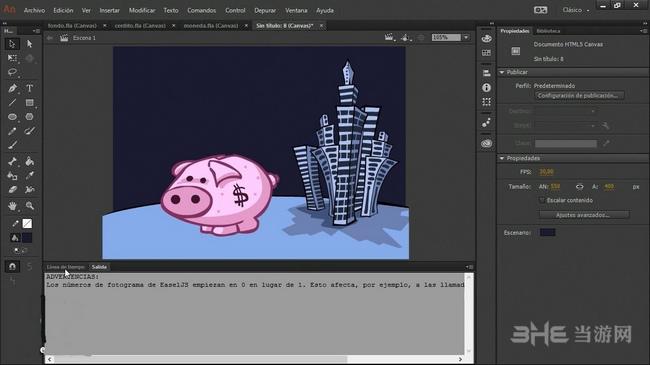Viewport: 650px width, 365px height.
Task: Select the Hand tool
Action: (x=12, y=206)
